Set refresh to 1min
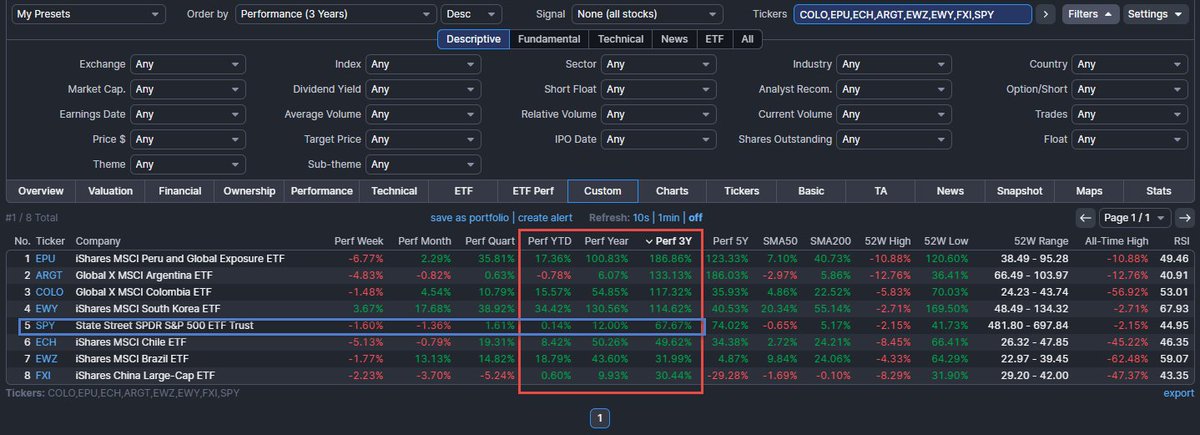Screen dimensions: 1200x435 [669, 217]
